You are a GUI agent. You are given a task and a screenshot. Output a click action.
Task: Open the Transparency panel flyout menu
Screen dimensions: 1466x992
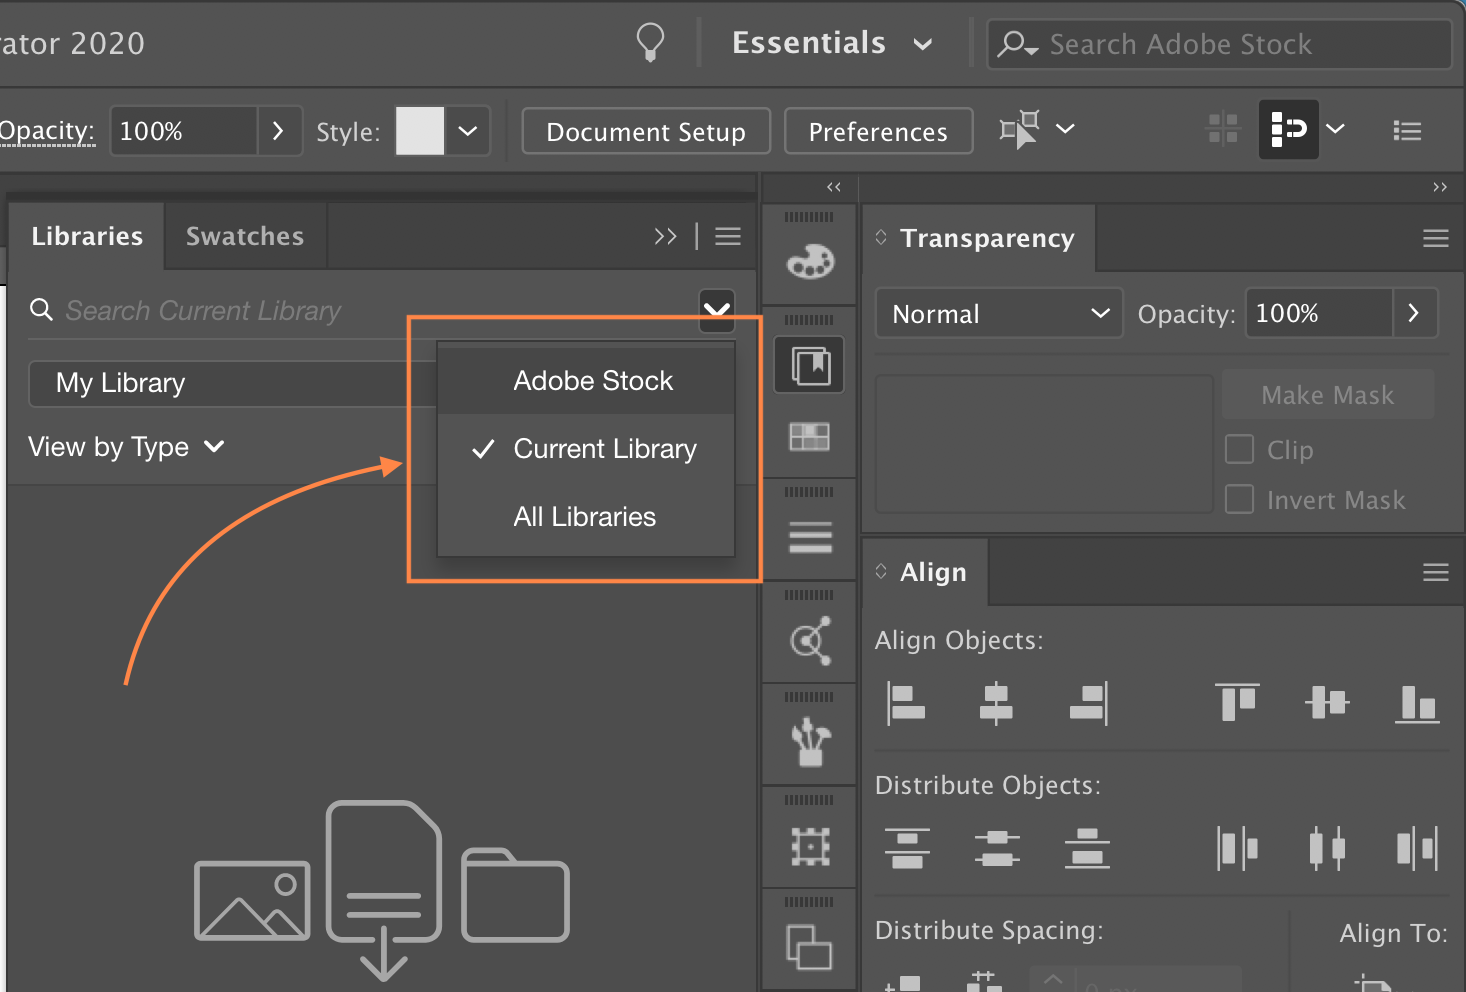[x=1436, y=238]
